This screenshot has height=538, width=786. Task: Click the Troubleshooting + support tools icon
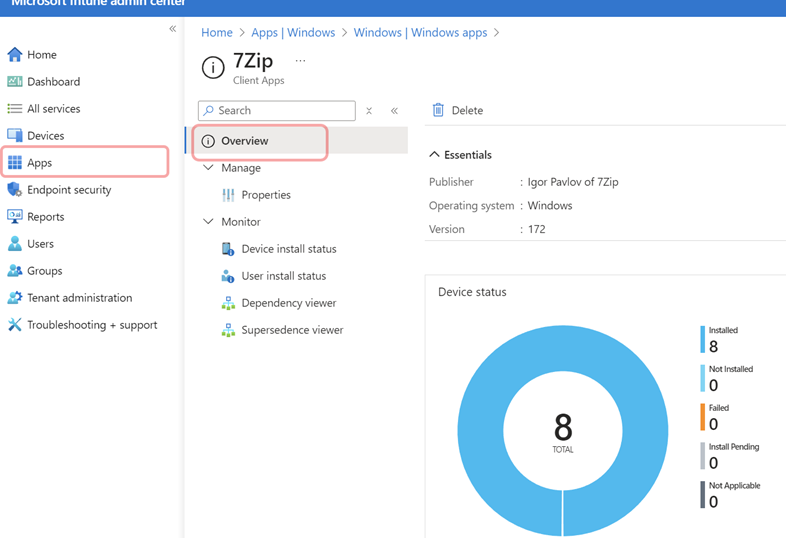15,325
